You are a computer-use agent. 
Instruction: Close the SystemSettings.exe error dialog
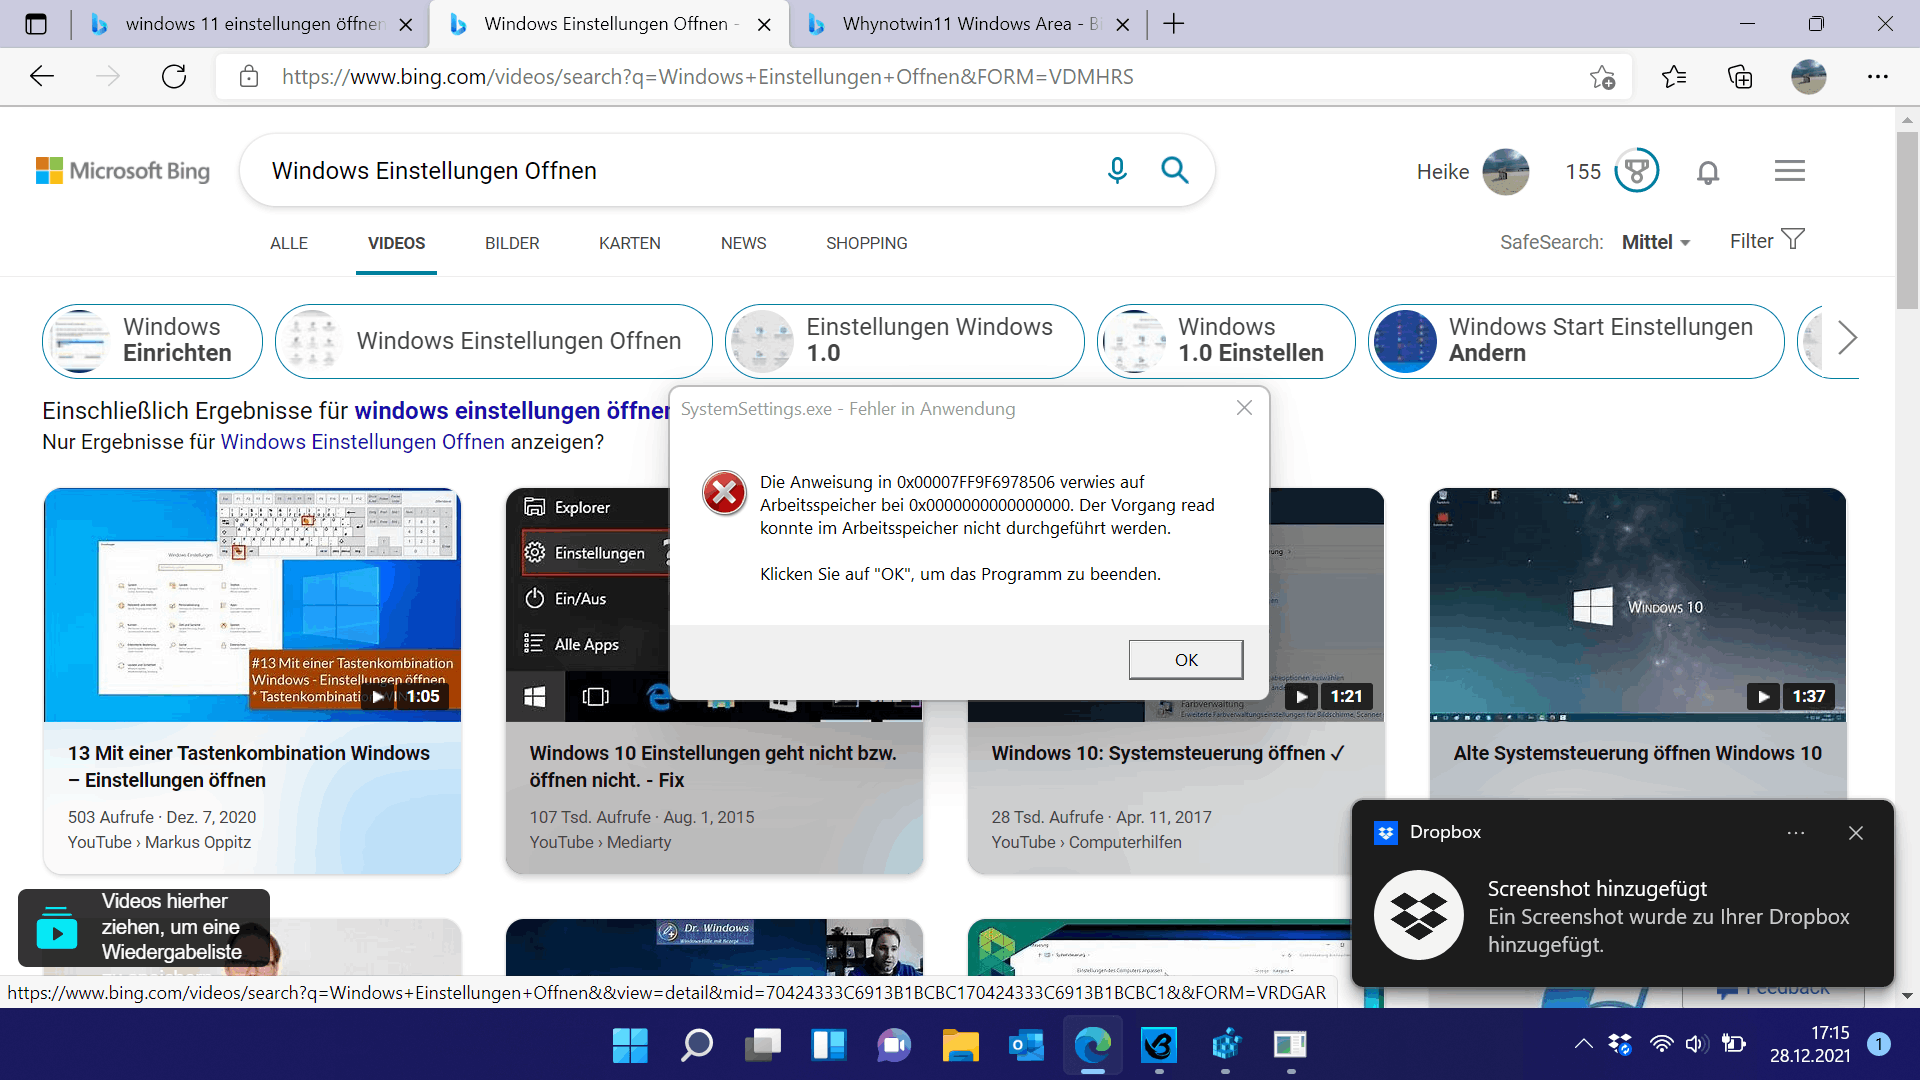[x=1244, y=408]
